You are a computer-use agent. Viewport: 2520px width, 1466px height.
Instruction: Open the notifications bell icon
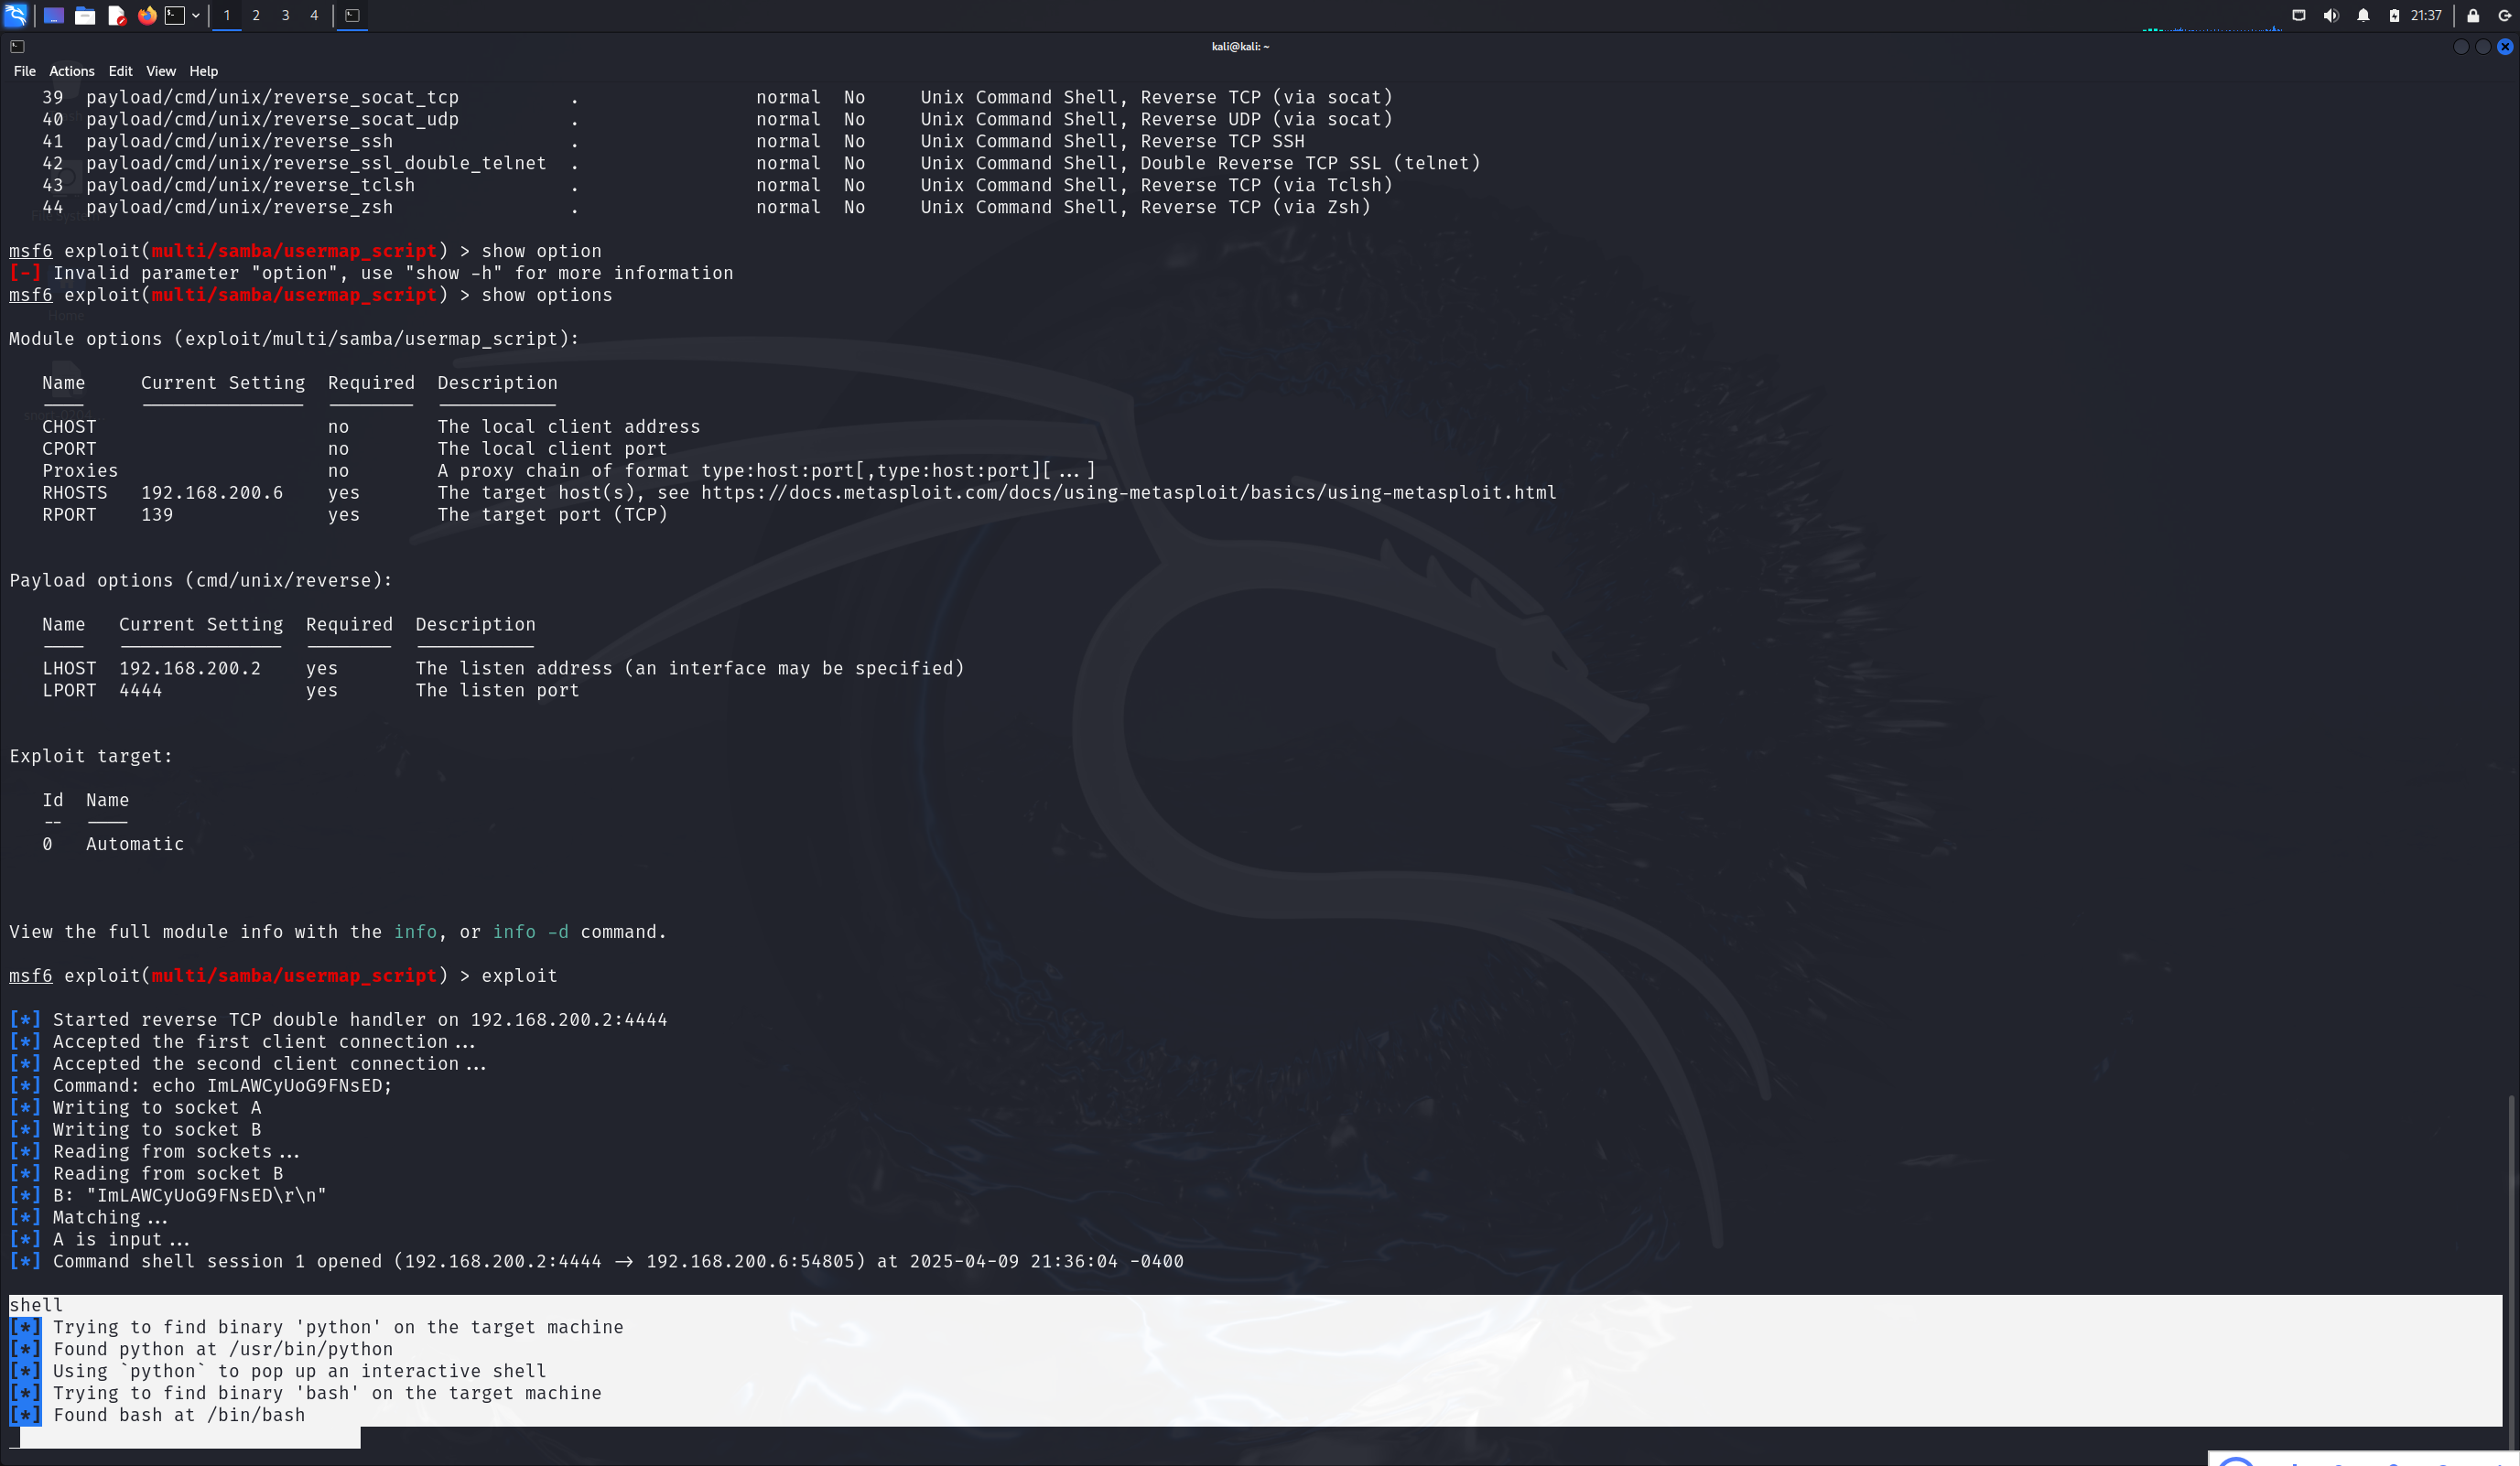click(x=2363, y=15)
